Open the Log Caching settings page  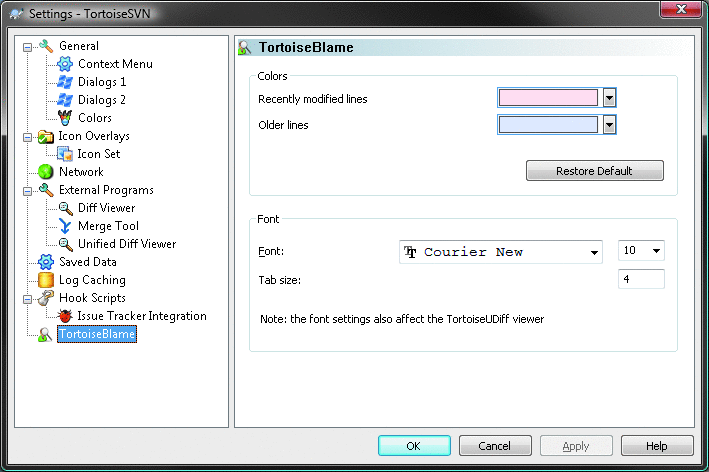[92, 280]
